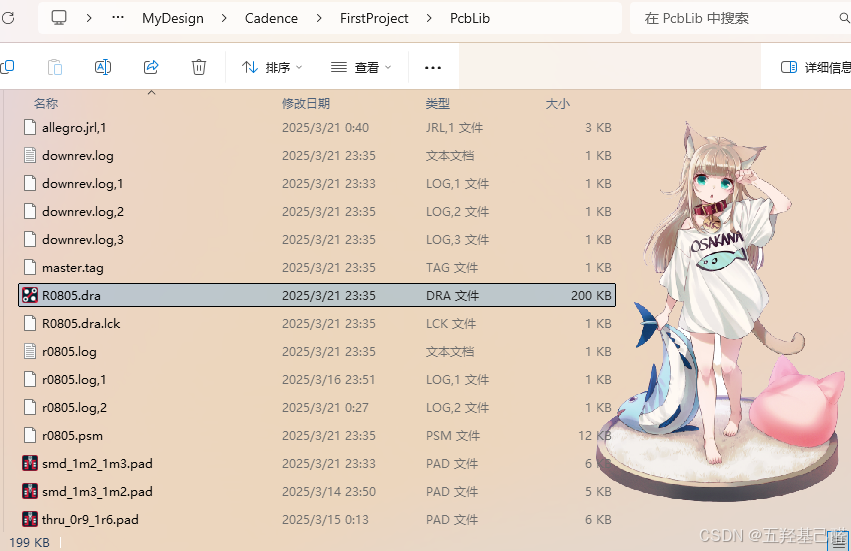The width and height of the screenshot is (851, 551).
Task: Click the R0805.dra Allegro file icon
Action: tap(30, 295)
